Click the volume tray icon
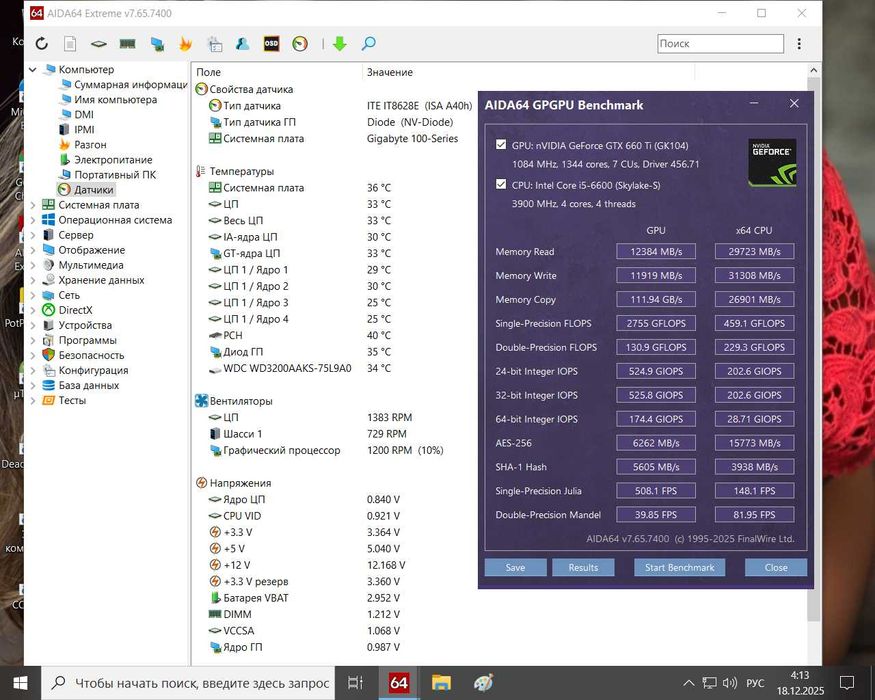This screenshot has height=700, width=875. [x=729, y=683]
